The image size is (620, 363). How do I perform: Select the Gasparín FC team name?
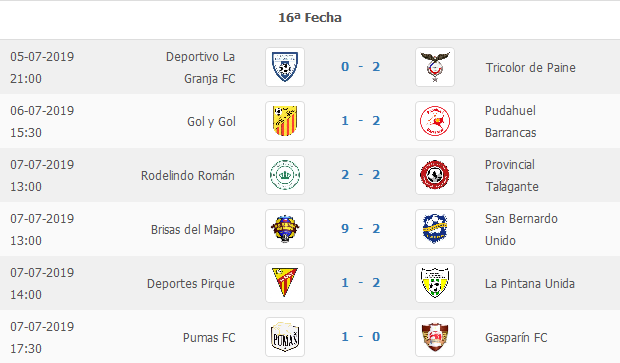tap(516, 338)
